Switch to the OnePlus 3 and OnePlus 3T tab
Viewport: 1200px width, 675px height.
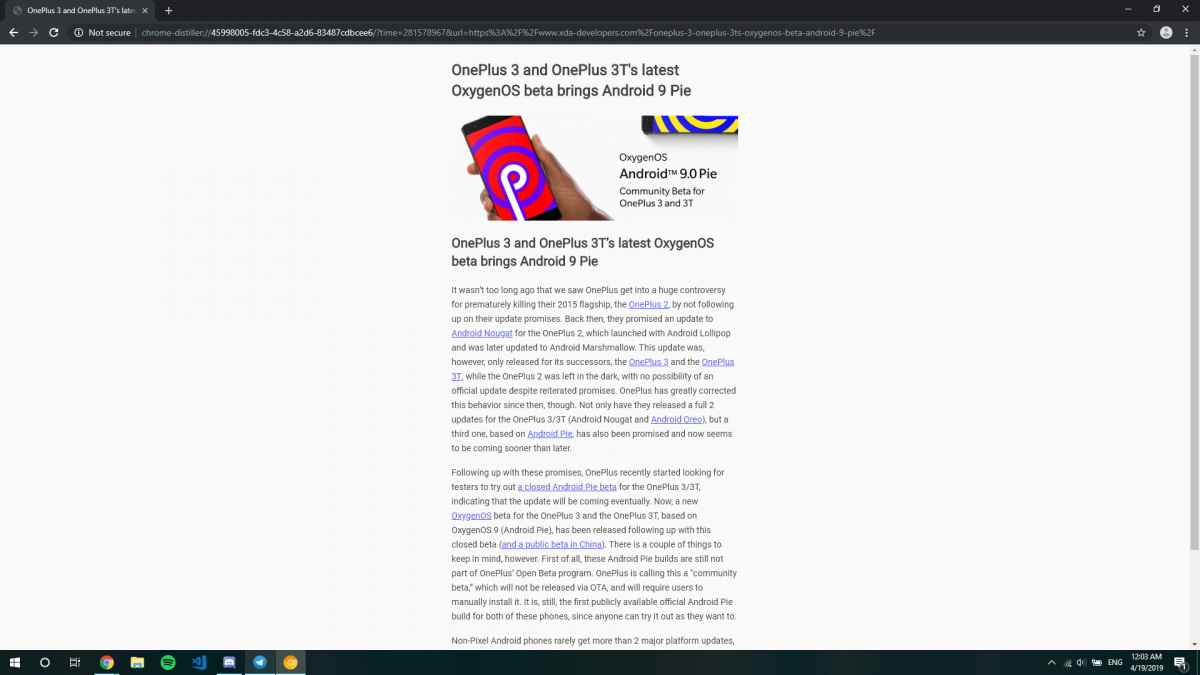[79, 10]
